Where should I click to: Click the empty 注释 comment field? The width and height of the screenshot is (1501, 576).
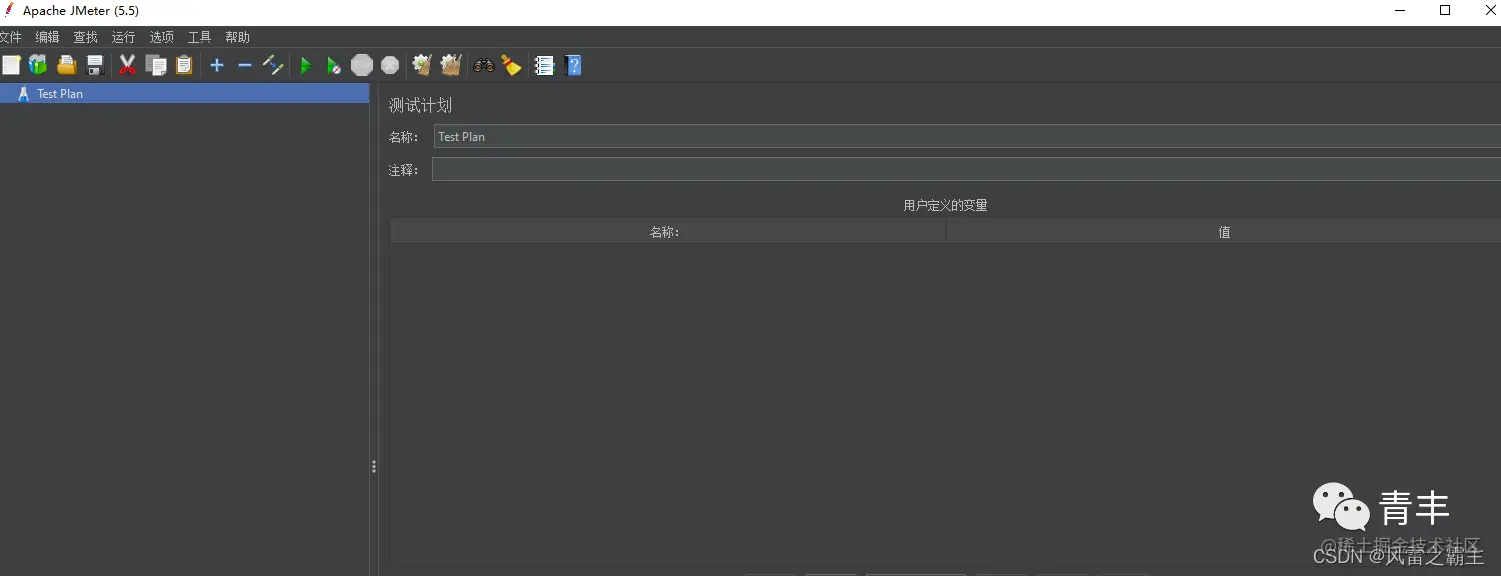(x=966, y=170)
